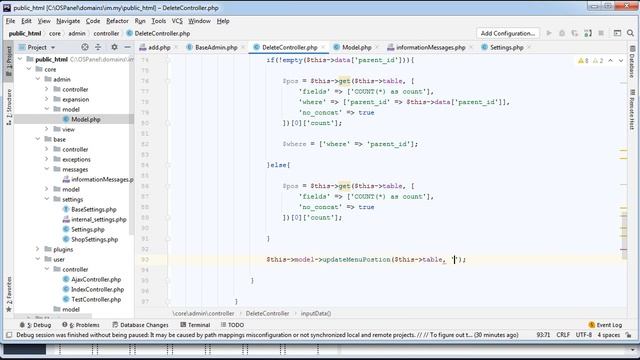
Task: Select TestController.php in project tree
Action: [x=96, y=299]
